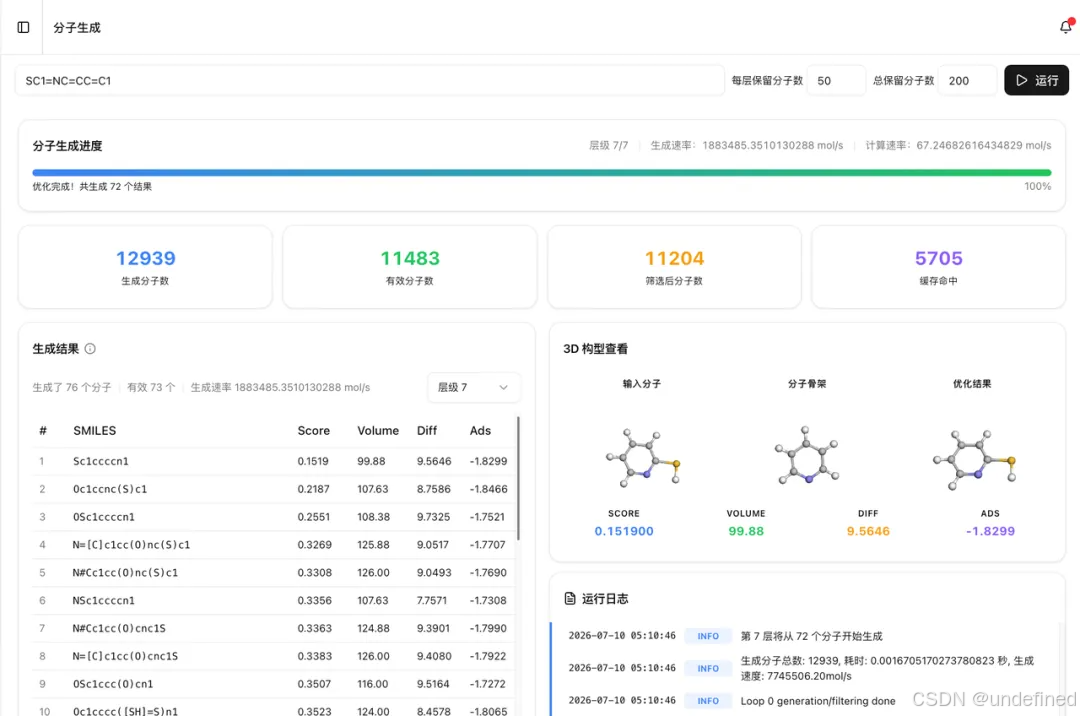Click the Loop 0 generation/filtering done log
Screen dimensions: 1080x716
tap(818, 701)
